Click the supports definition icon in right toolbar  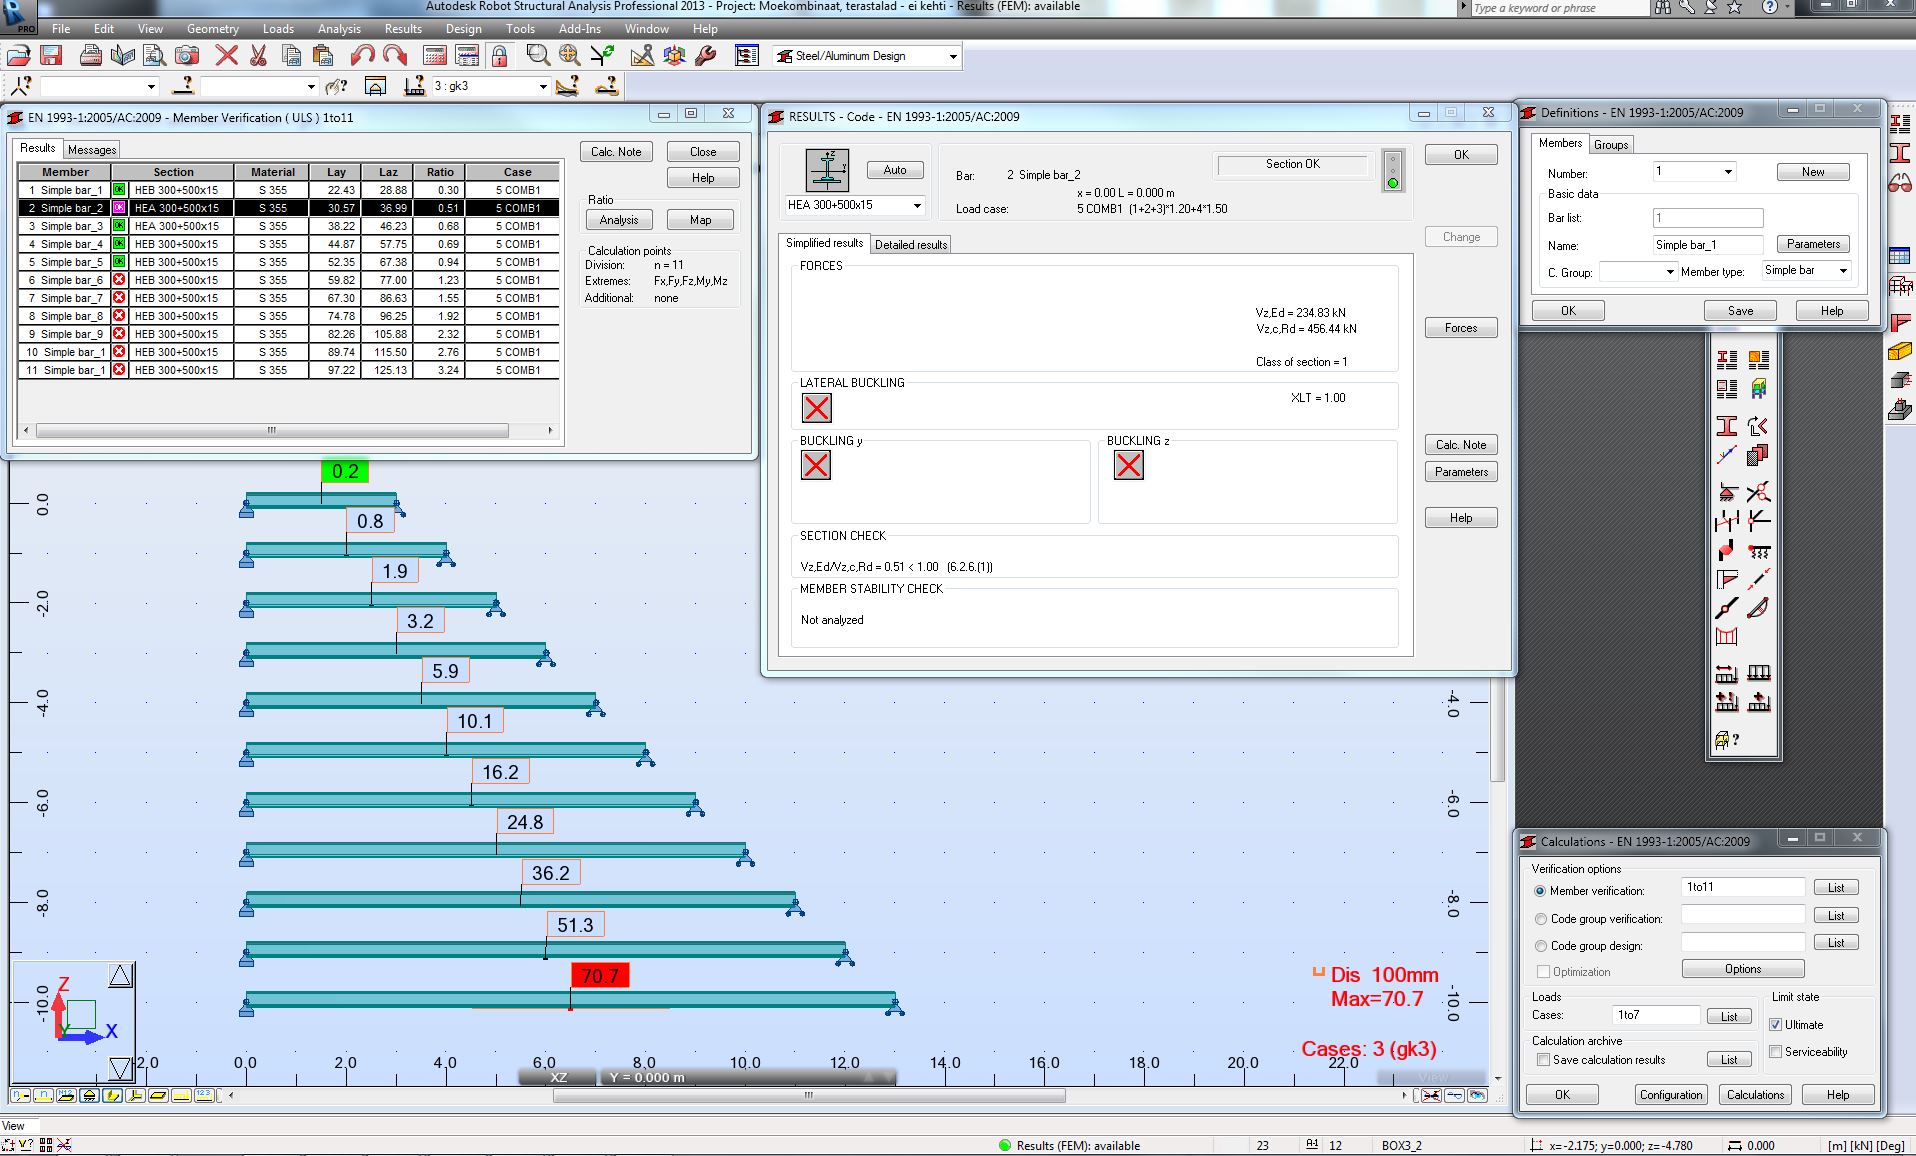(x=1726, y=492)
